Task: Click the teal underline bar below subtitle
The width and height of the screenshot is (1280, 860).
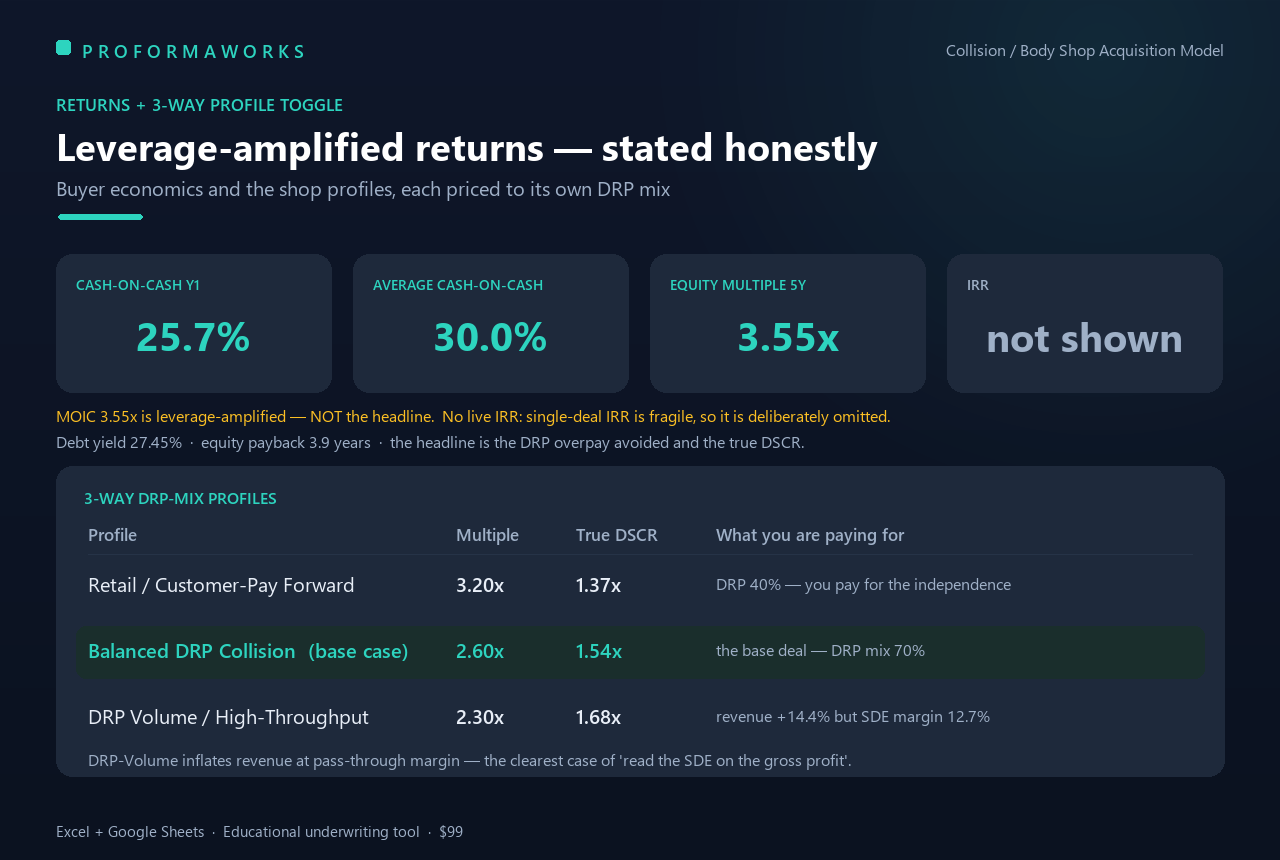Action: coord(100,217)
